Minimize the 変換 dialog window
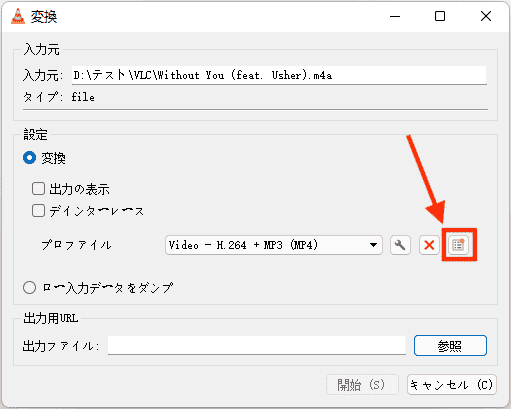Image resolution: width=511 pixels, height=409 pixels. (x=395, y=16)
